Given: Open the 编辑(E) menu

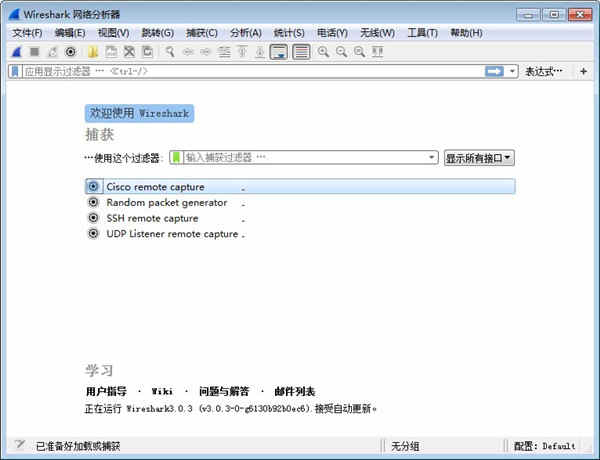Looking at the screenshot, I should [x=70, y=33].
